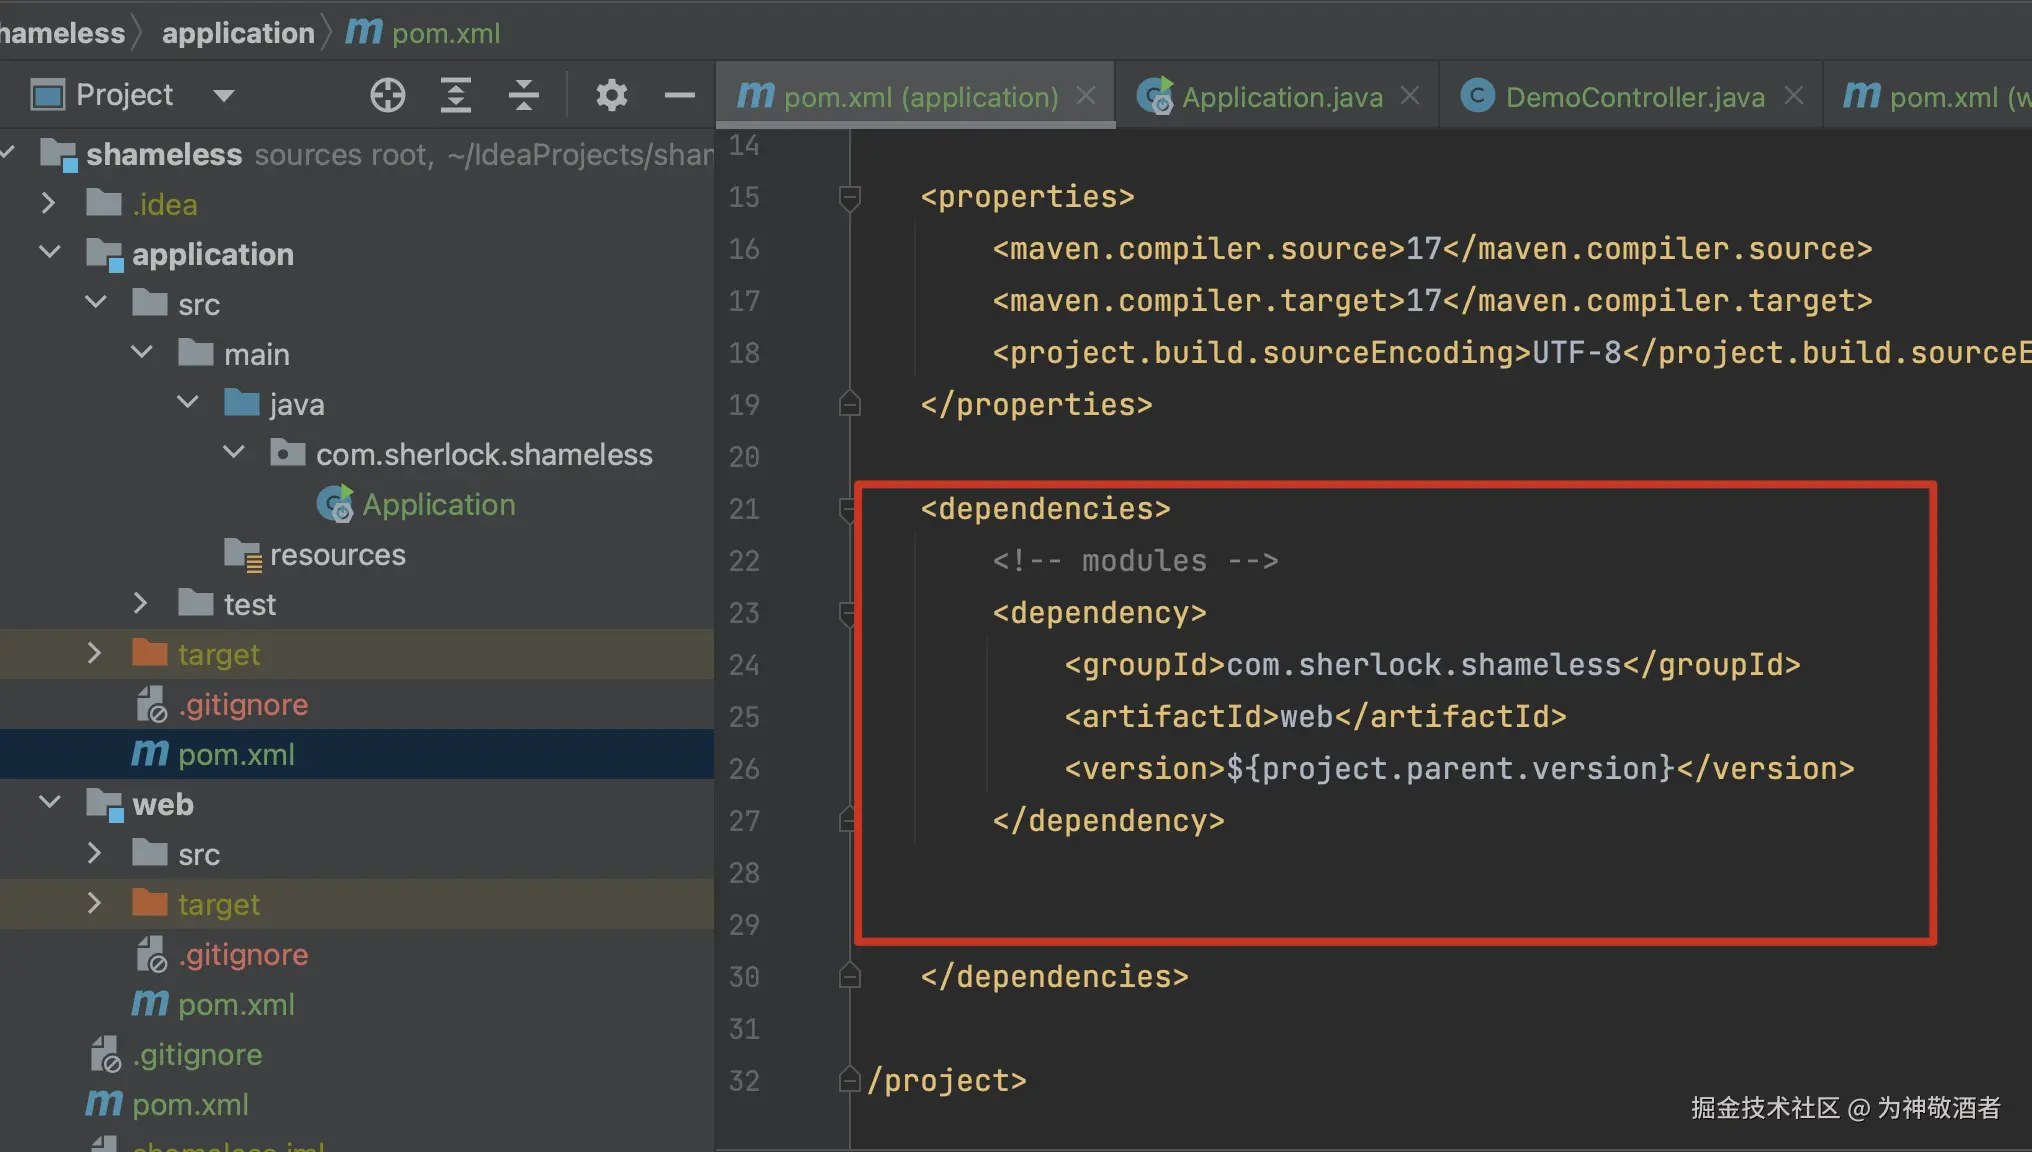Collapse the application module folder
Viewport: 2032px width, 1152px height.
(50, 253)
